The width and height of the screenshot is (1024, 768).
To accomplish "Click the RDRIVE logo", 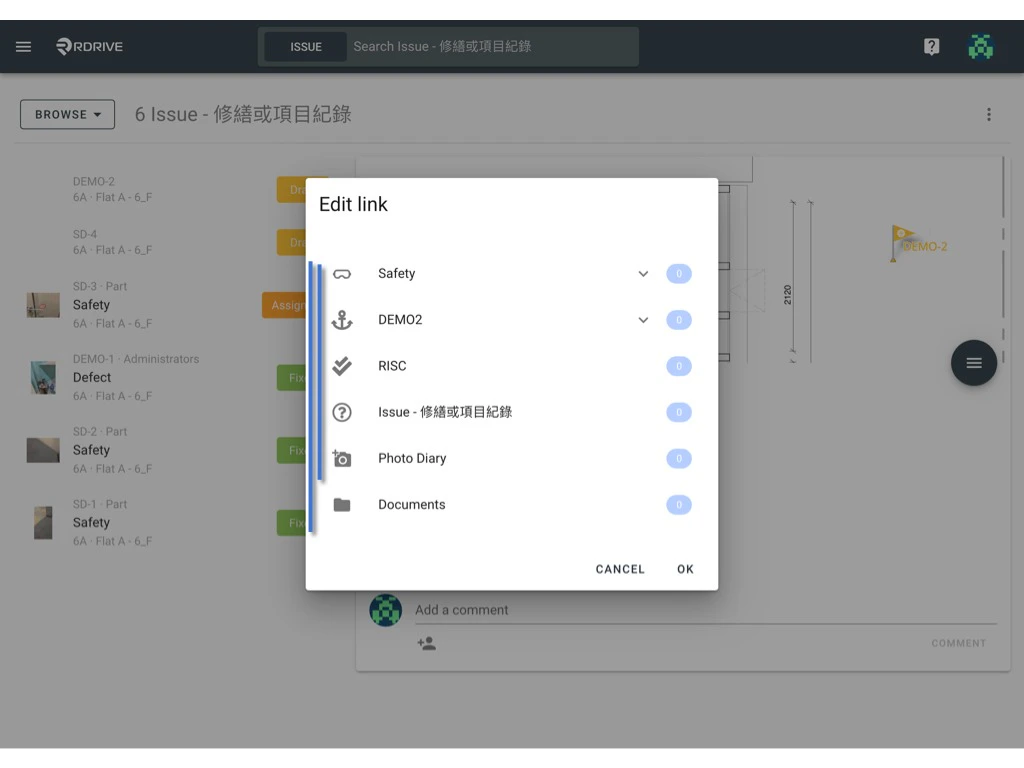I will click(x=88, y=46).
